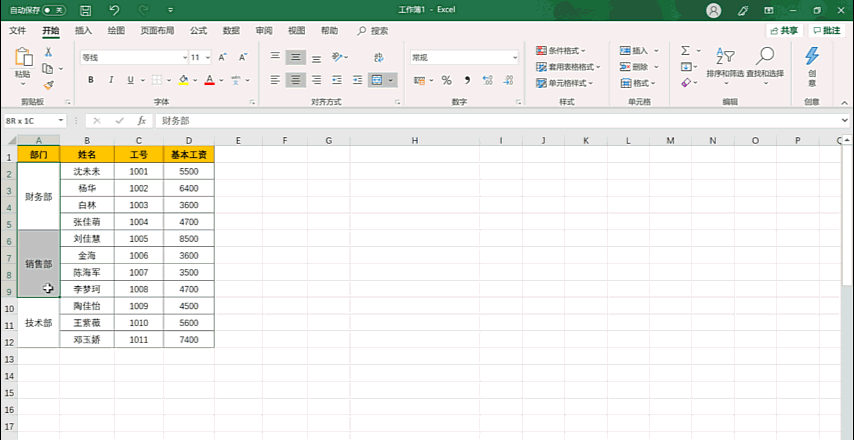Click the 批注 comments button
Viewport: 854px width, 440px height.
(826, 30)
